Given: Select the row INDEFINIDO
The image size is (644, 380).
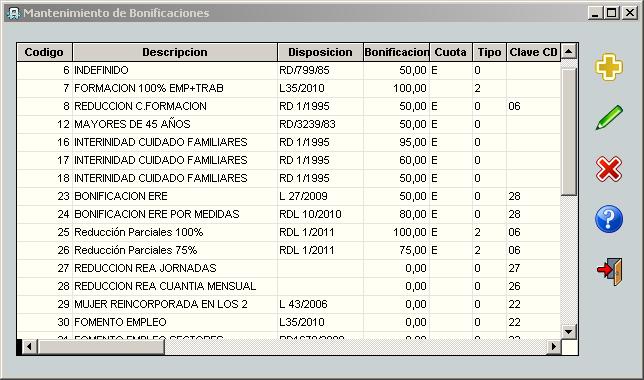Looking at the screenshot, I should (289, 70).
